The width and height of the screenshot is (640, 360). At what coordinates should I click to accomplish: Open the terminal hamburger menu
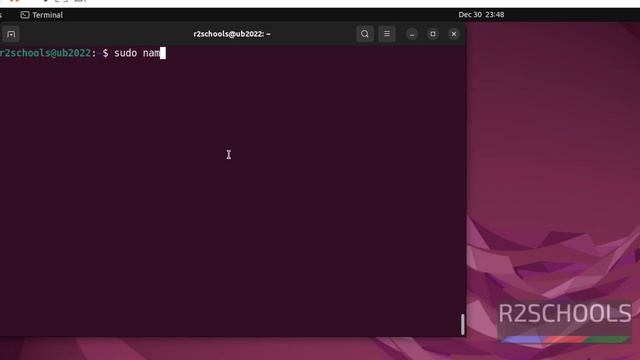[387, 34]
